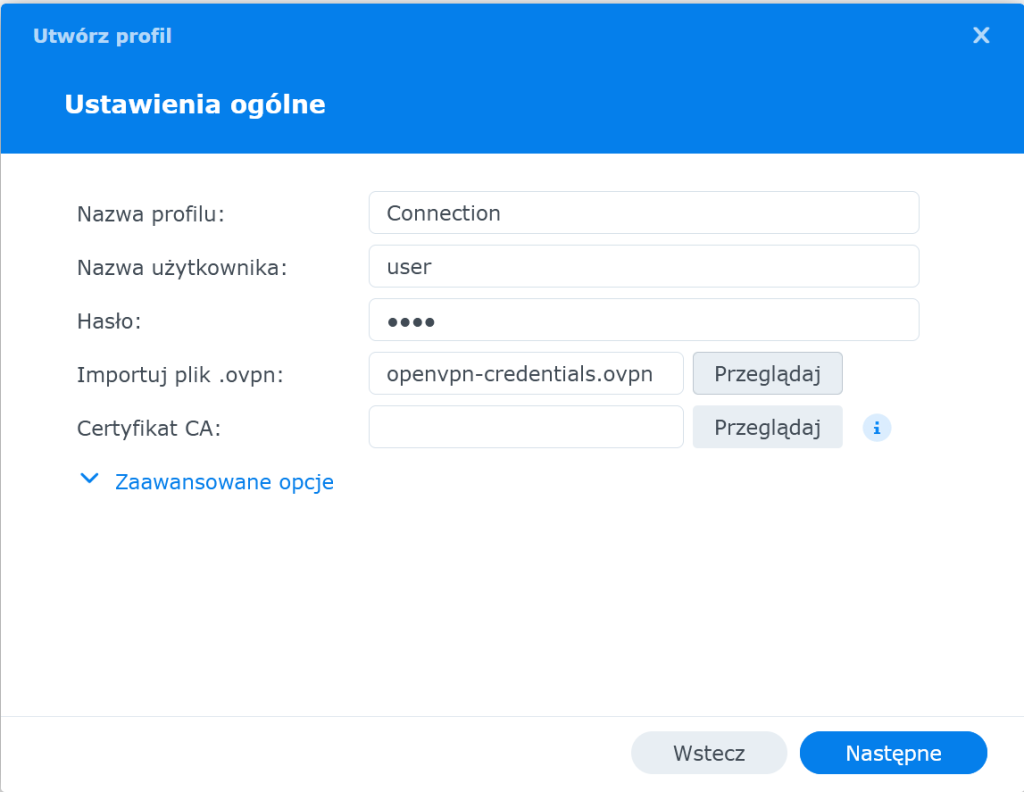Click the openvpn-credentials.ovpn file field

[x=526, y=374]
